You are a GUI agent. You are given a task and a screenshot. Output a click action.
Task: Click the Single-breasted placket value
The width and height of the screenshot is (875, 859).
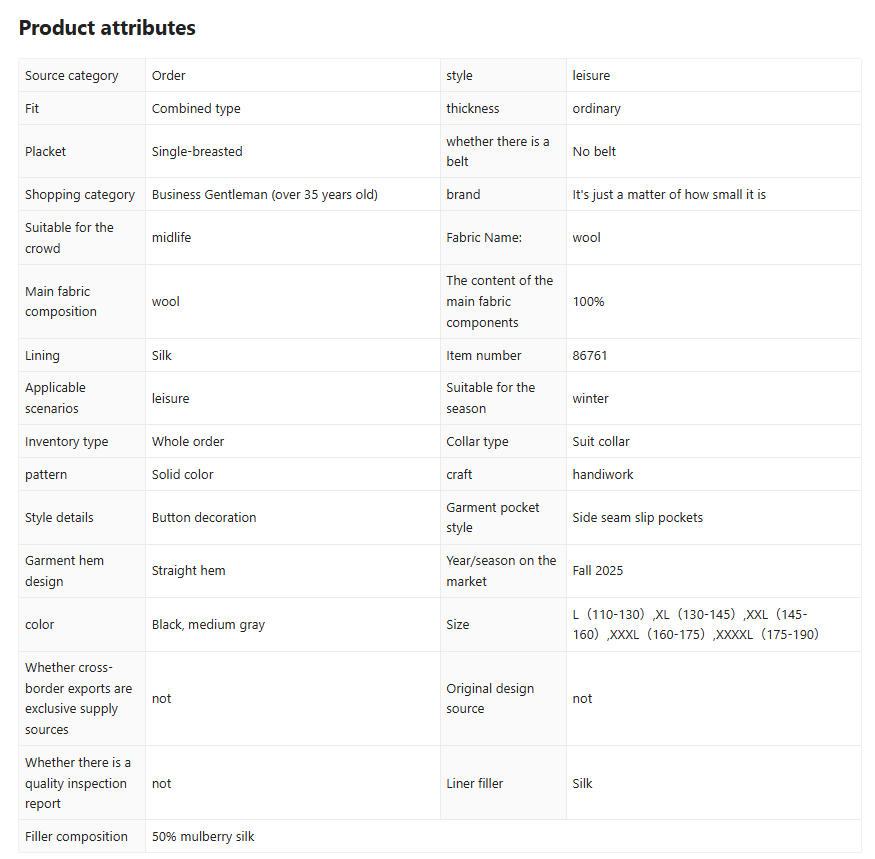point(197,152)
